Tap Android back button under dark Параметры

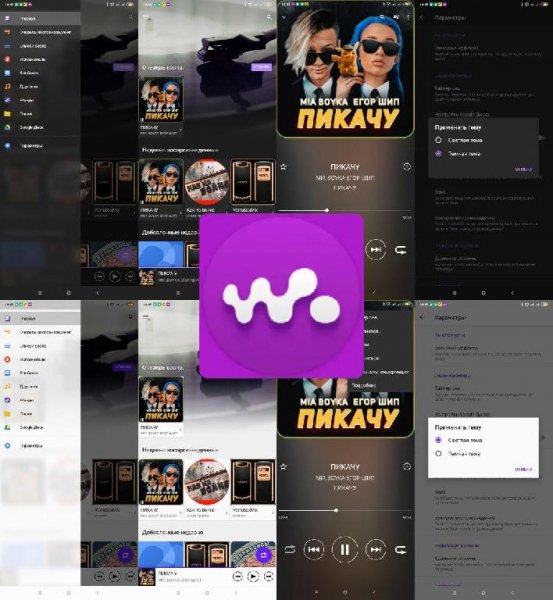pyautogui.click(x=512, y=293)
